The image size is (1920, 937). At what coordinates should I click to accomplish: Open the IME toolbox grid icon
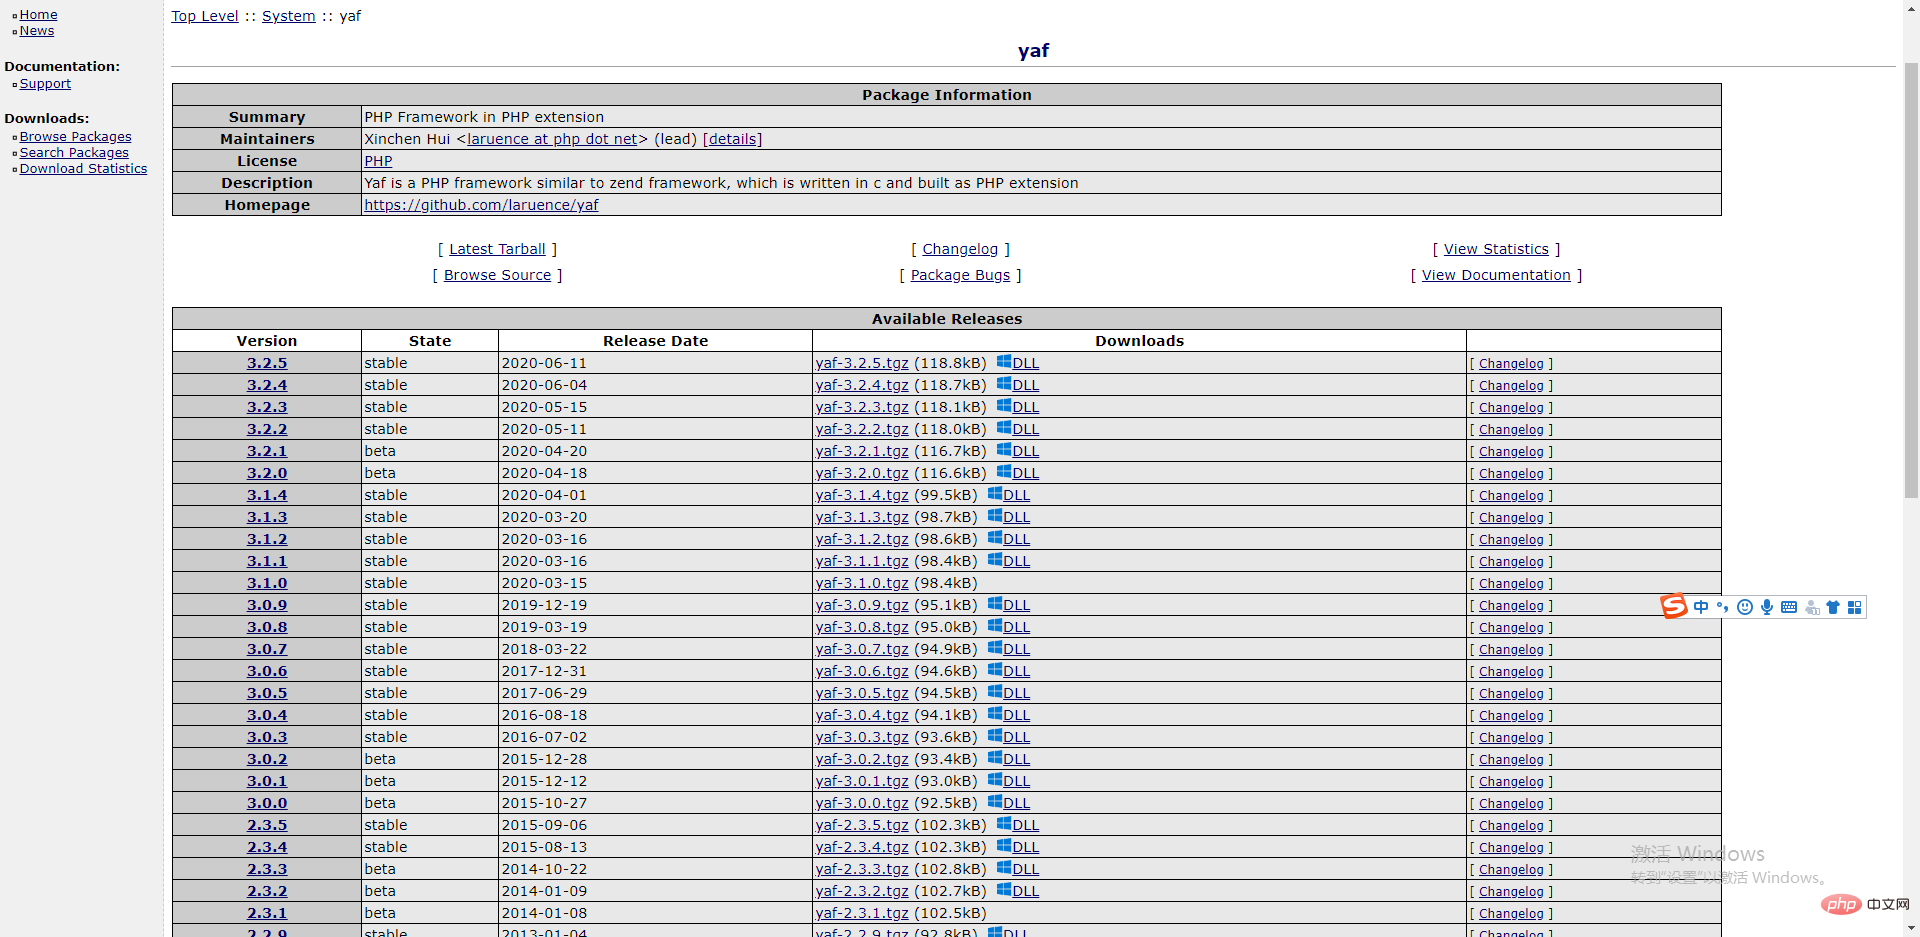1855,607
